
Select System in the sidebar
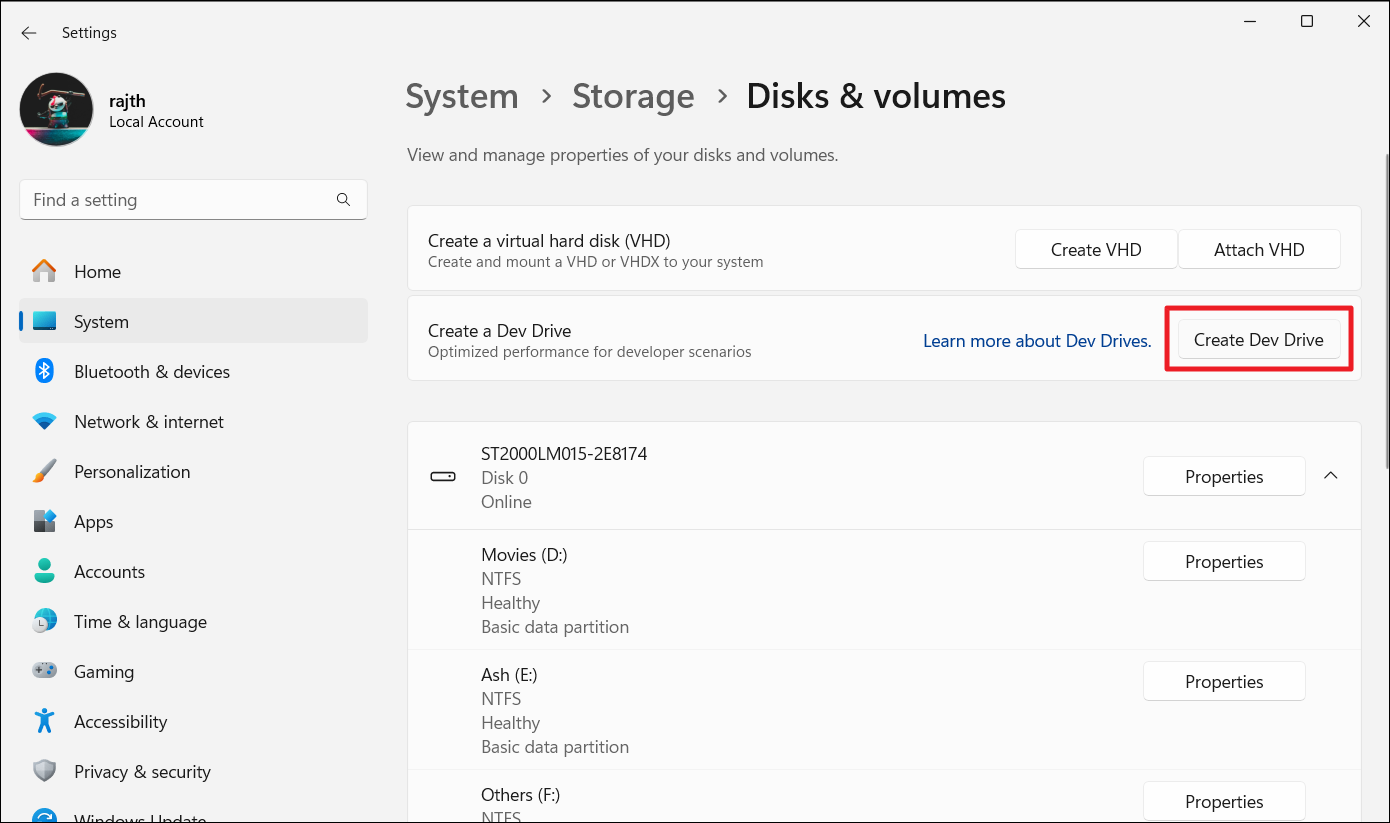pyautogui.click(x=101, y=322)
